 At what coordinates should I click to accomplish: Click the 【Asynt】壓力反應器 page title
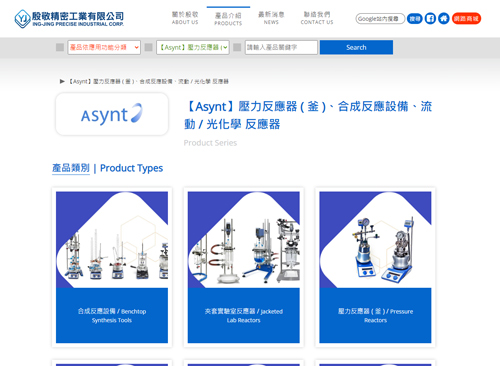point(308,115)
